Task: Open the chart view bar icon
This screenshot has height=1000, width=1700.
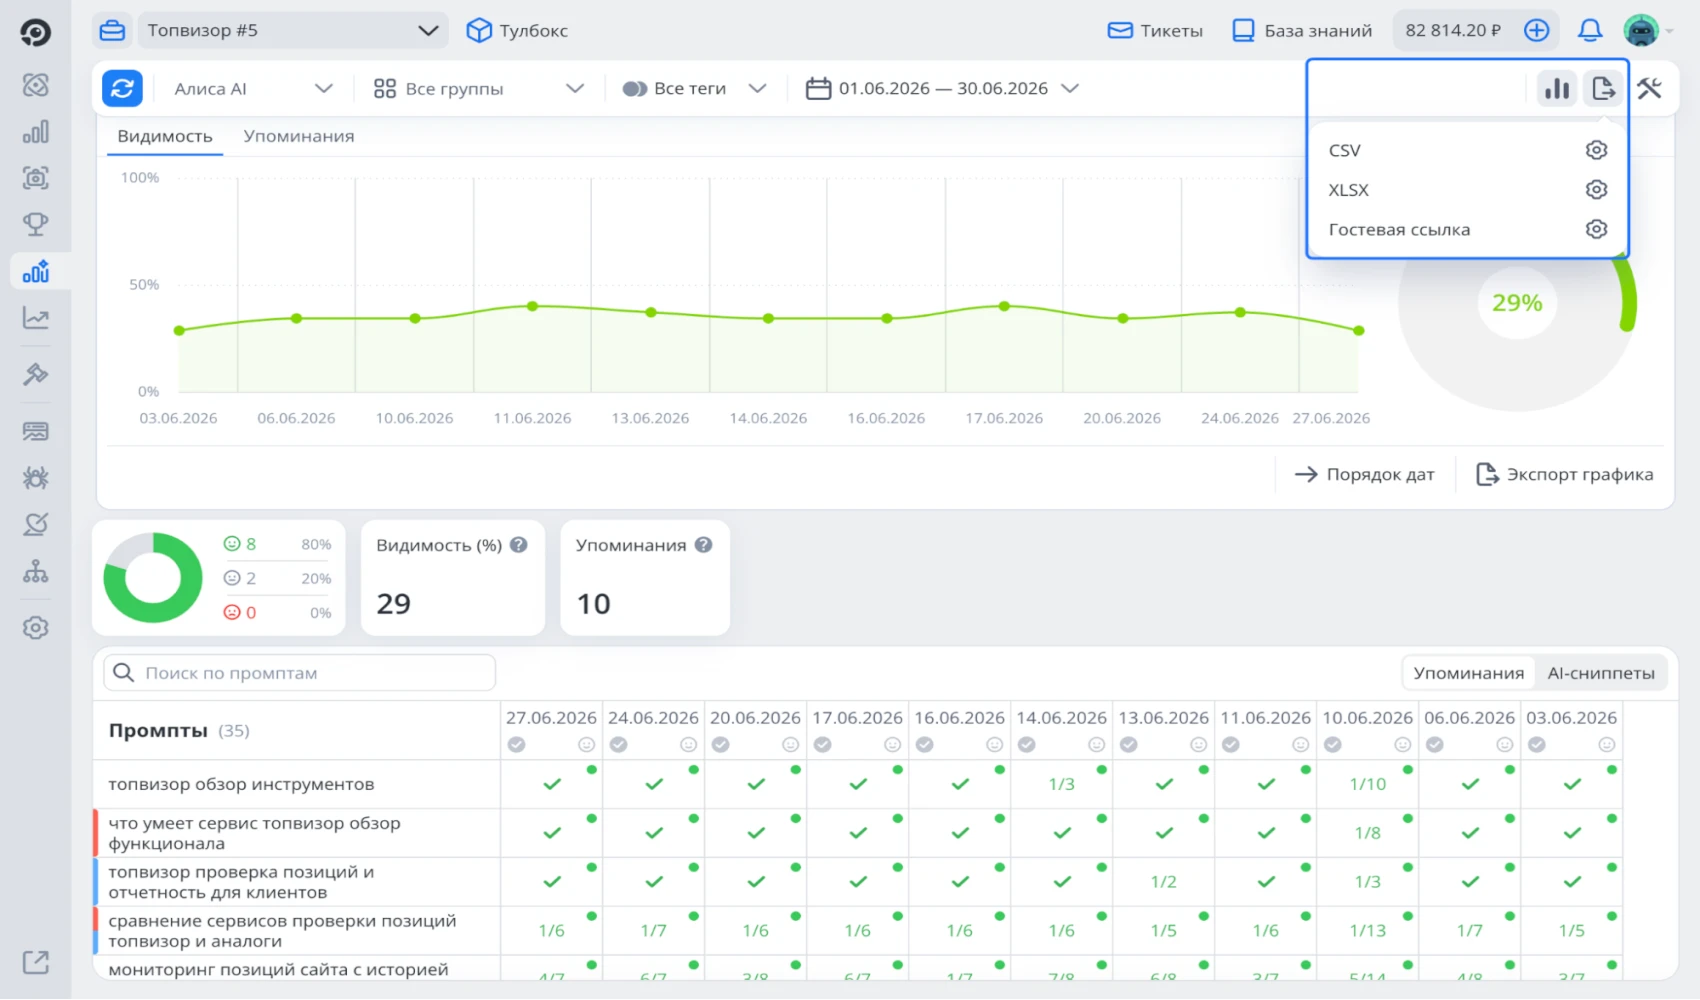Action: 1557,88
